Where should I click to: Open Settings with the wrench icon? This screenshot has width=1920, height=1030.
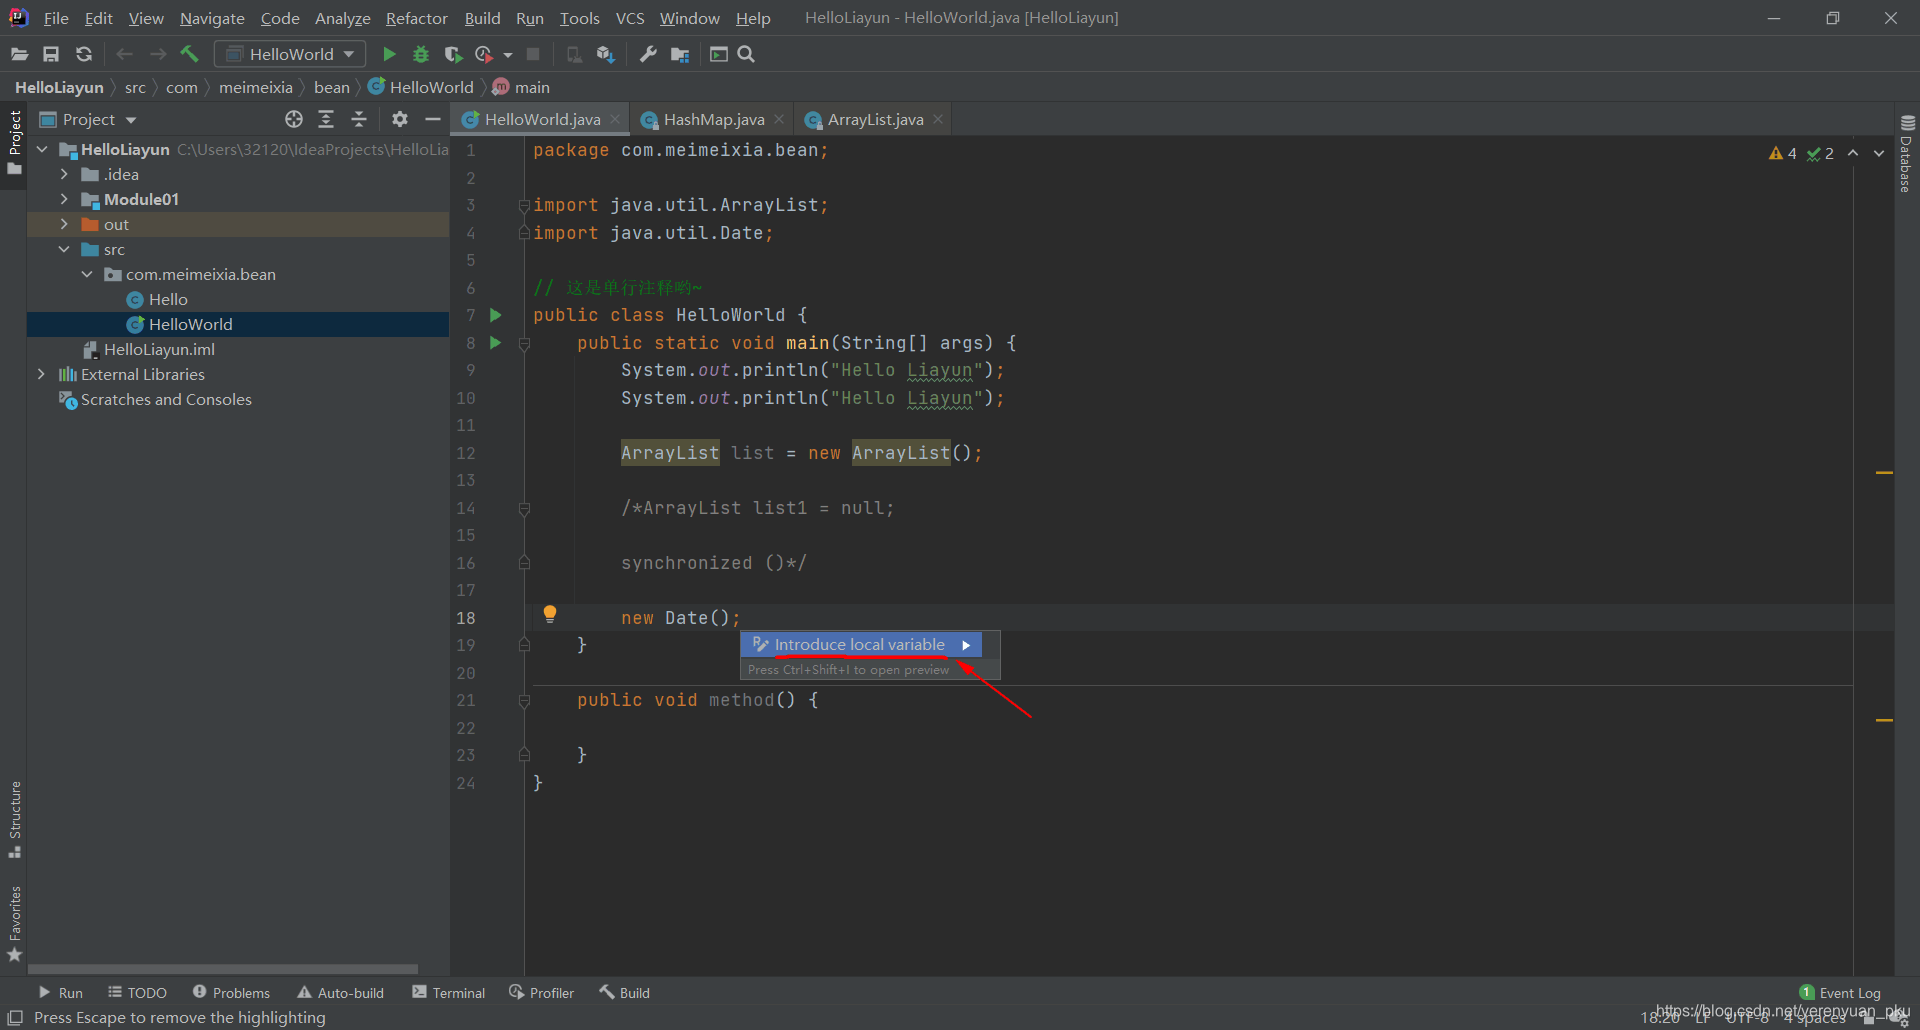(x=648, y=54)
